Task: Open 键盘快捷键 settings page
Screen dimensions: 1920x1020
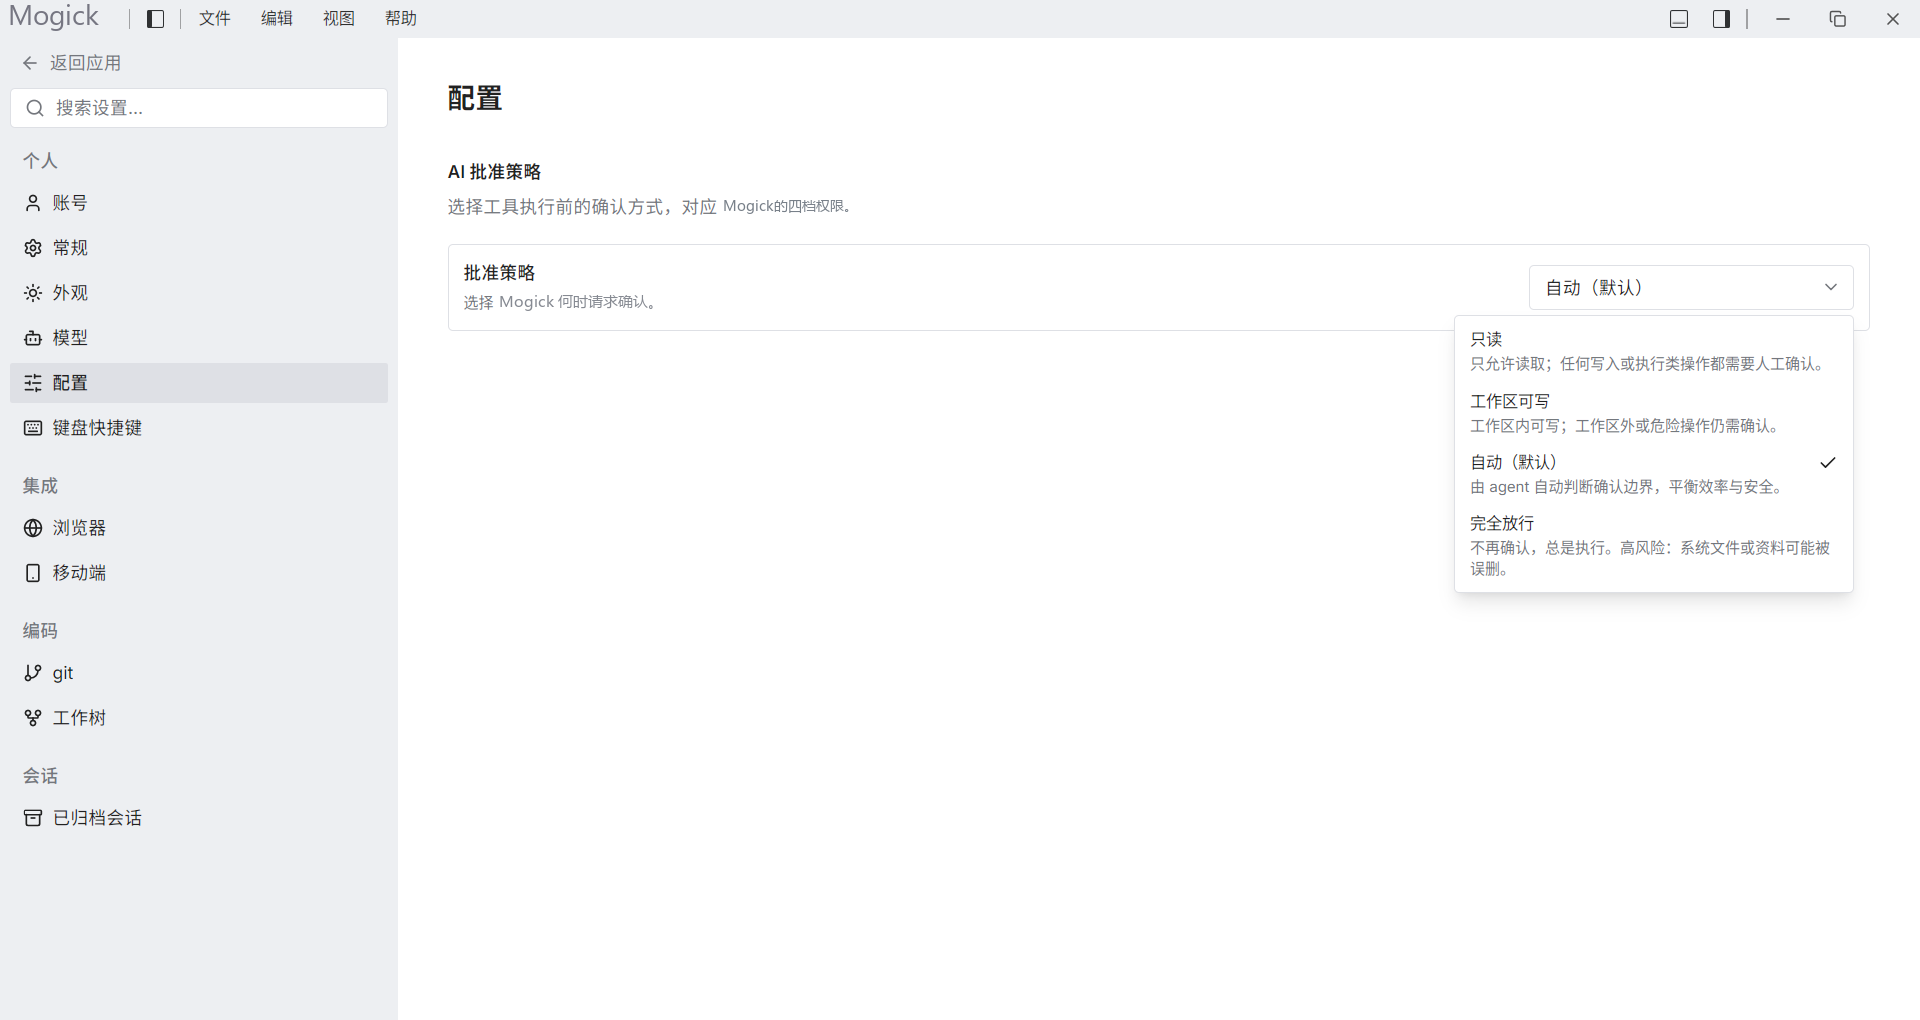Action: pyautogui.click(x=199, y=428)
